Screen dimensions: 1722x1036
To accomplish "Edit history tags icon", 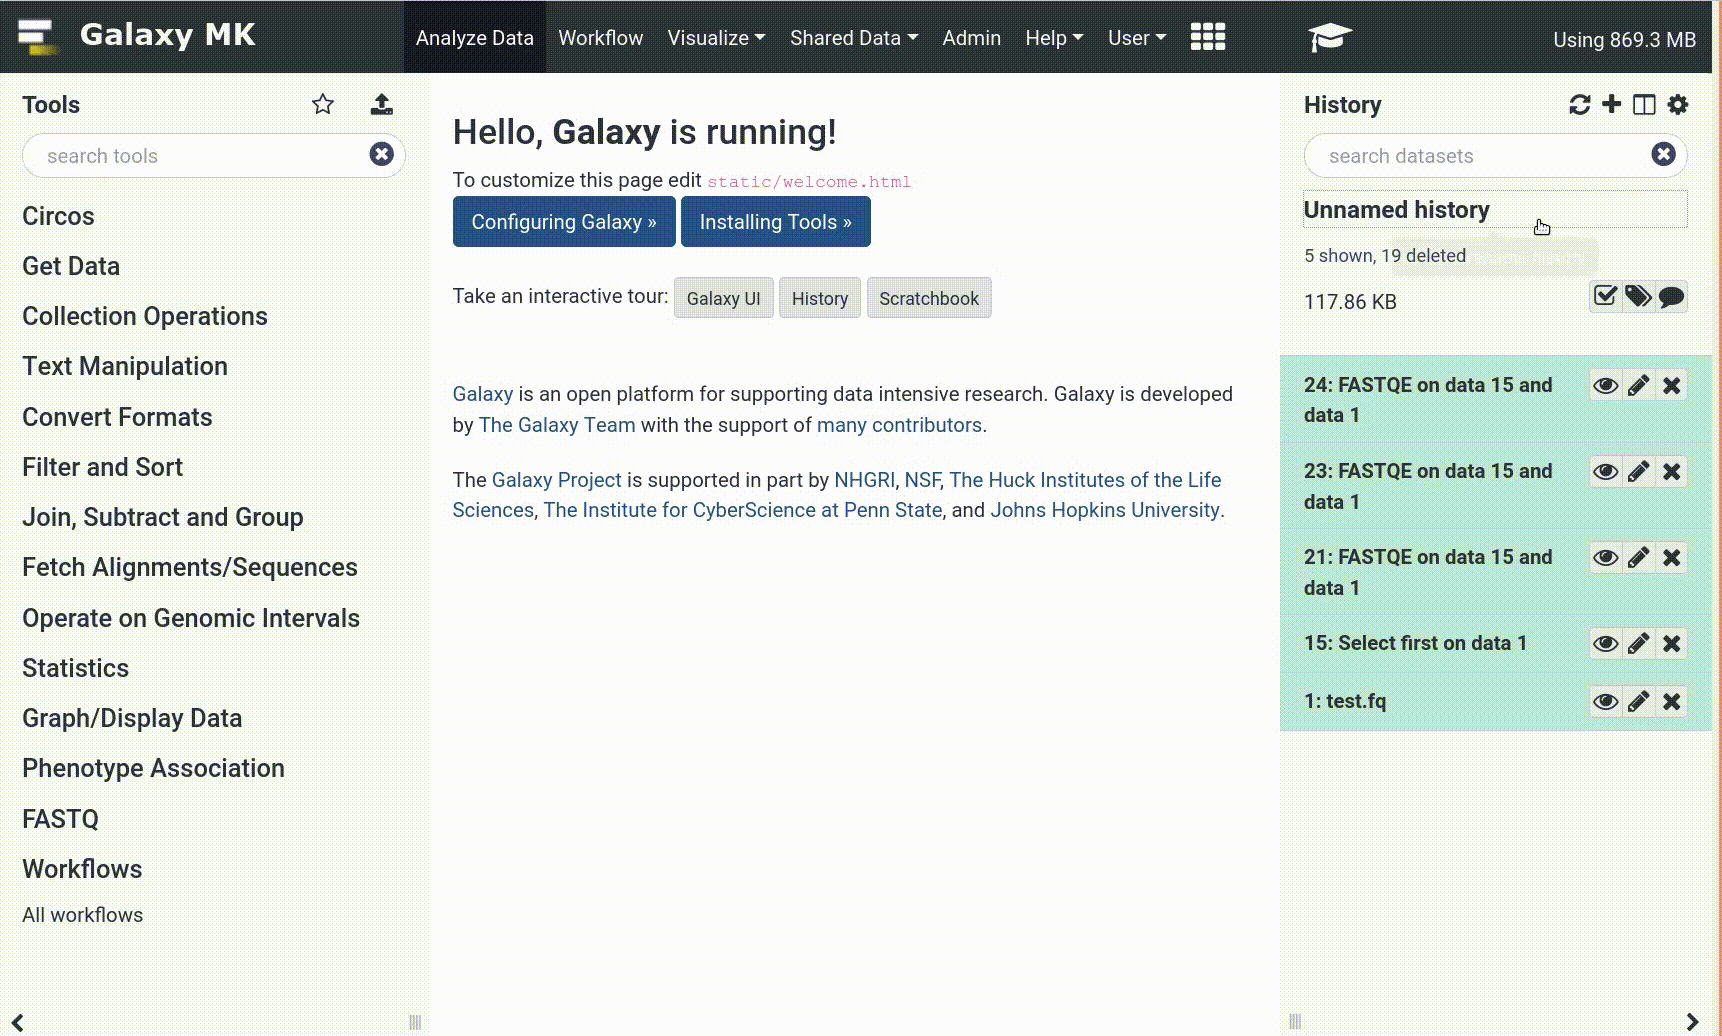I will coord(1638,296).
